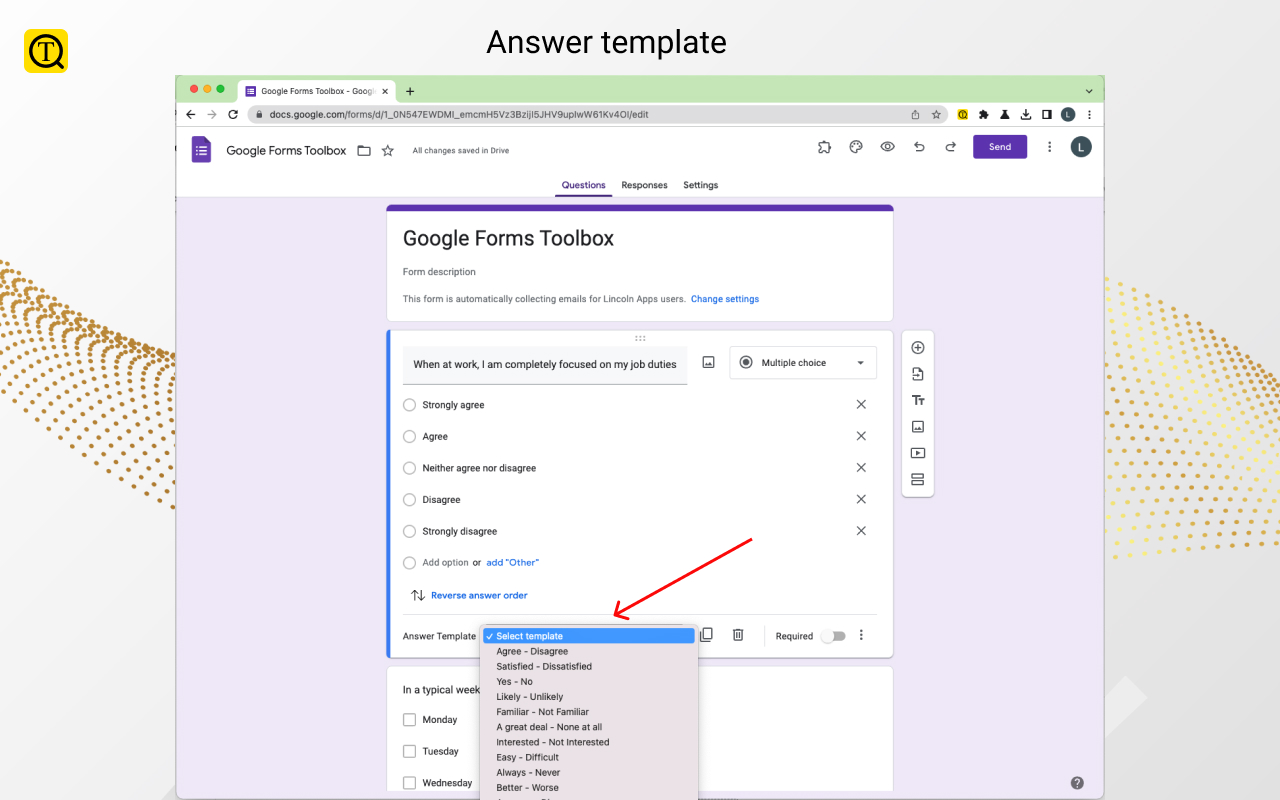This screenshot has height=800, width=1280.
Task: Choose Familiar - Not Familiar template
Action: point(588,712)
